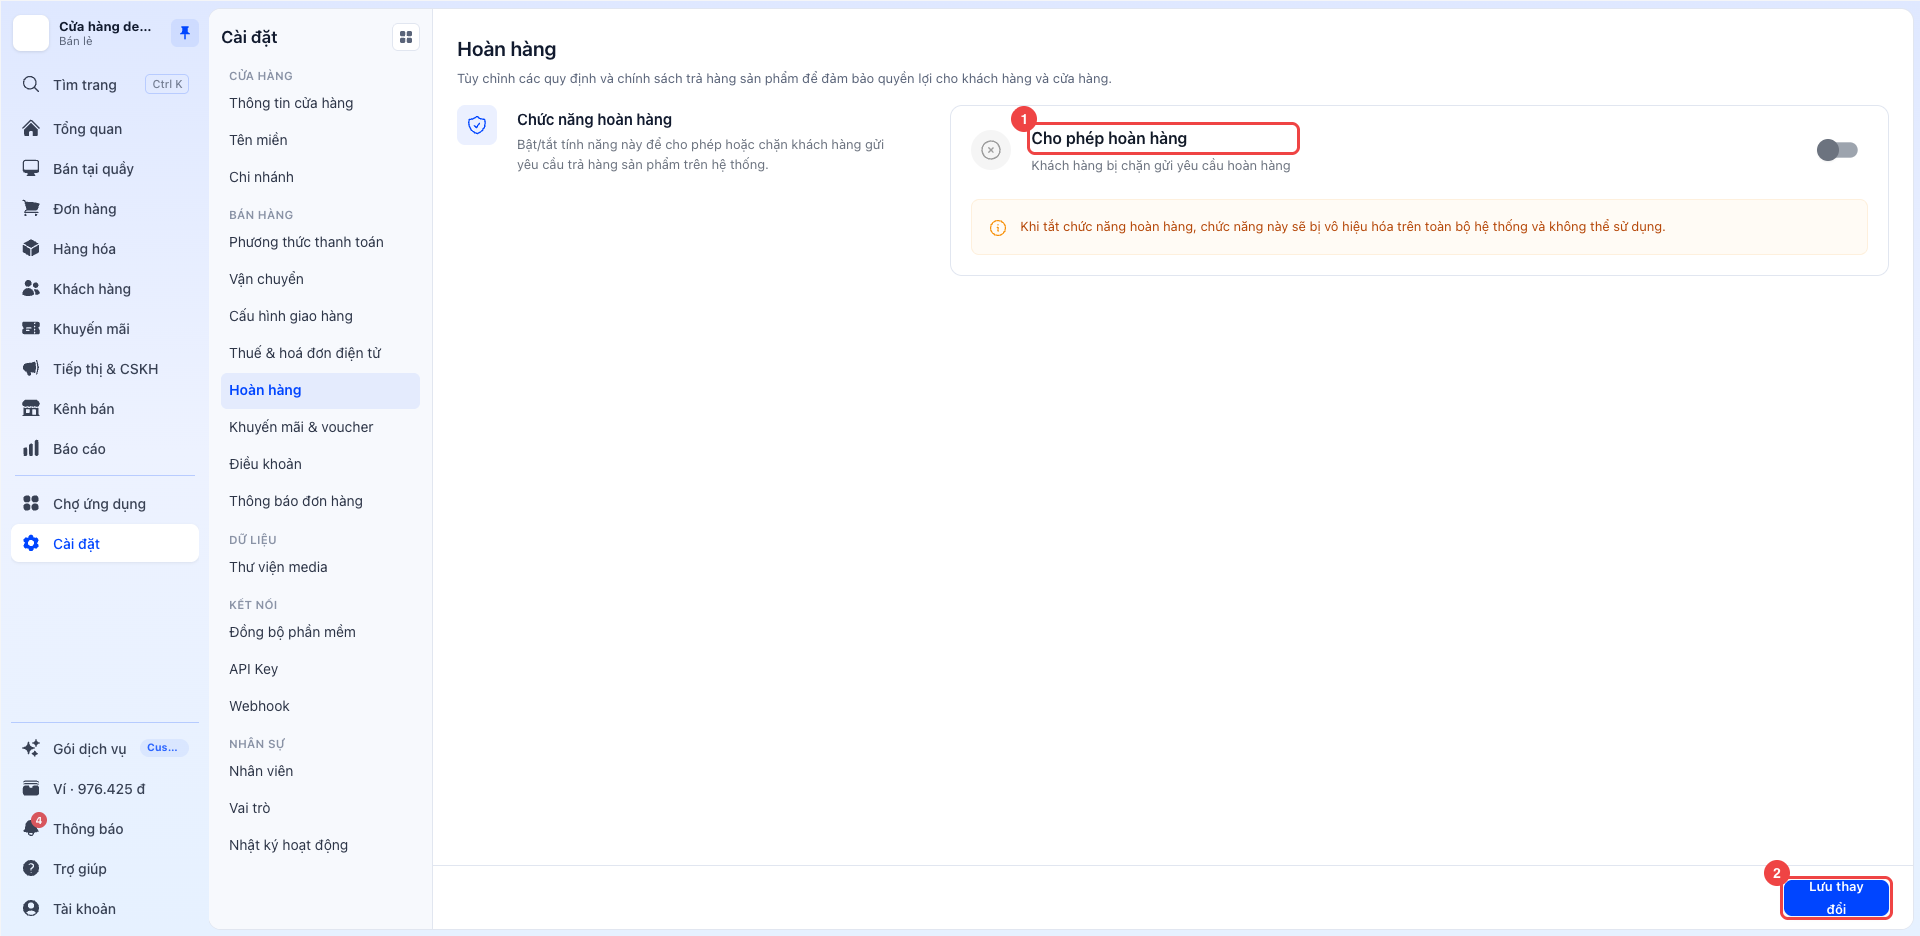Click the Kênh bán storefront icon
1920x936 pixels.
coord(31,408)
